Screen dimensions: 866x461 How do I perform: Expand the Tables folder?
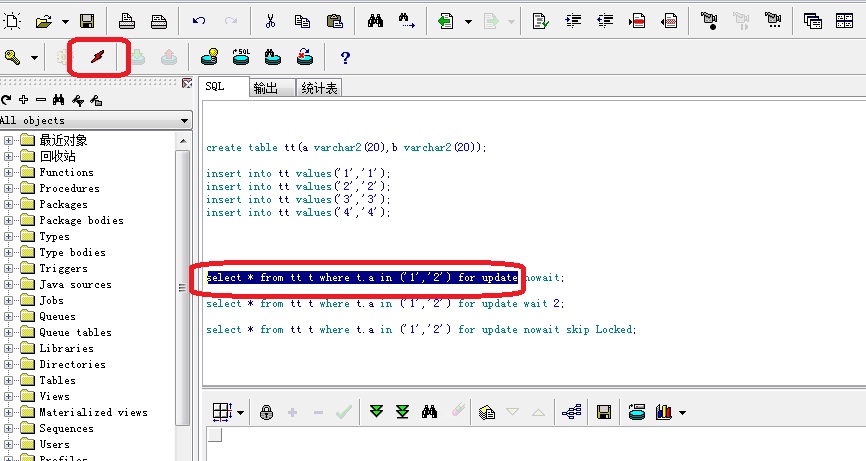[8, 380]
